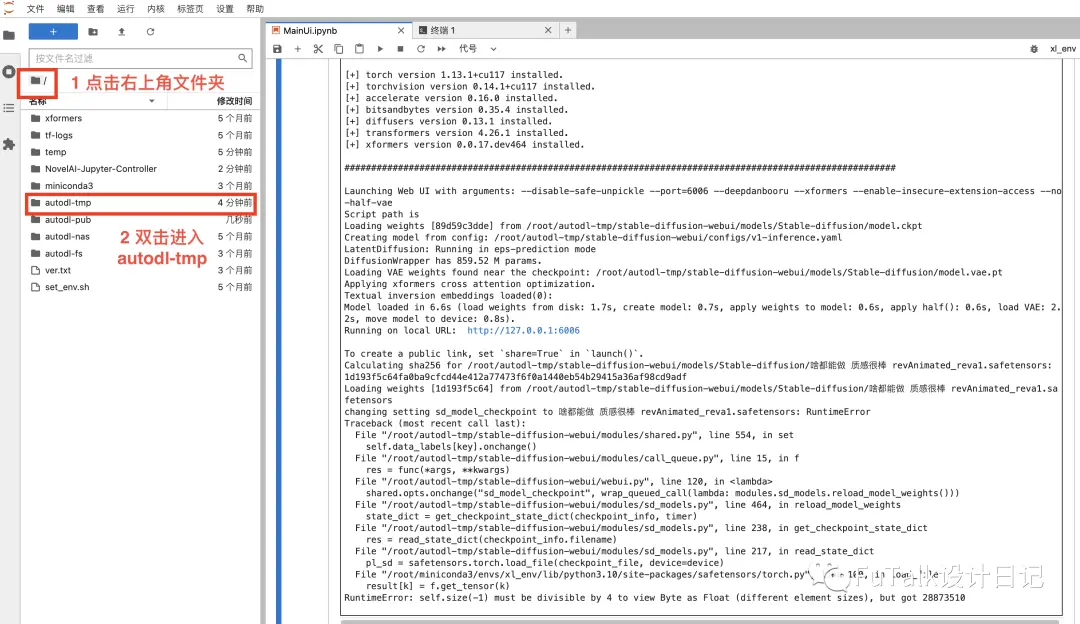Restart kernel and run all cells icon
Screen dimensions: 1080x624
442,49
